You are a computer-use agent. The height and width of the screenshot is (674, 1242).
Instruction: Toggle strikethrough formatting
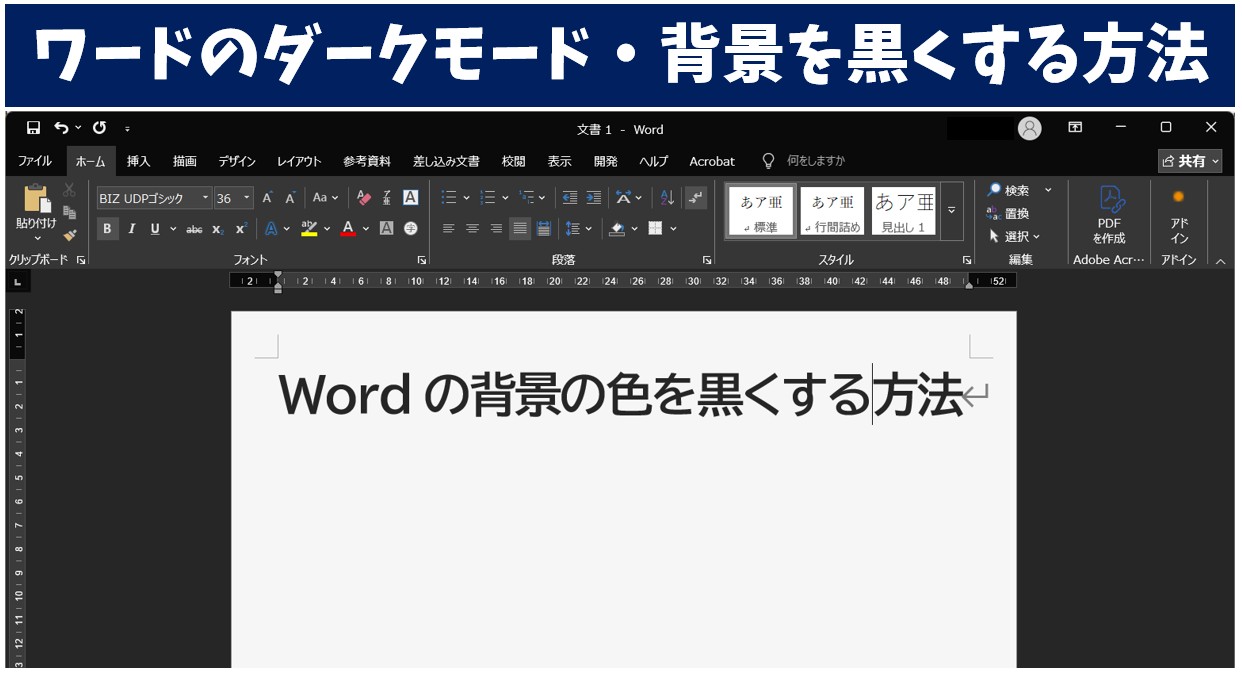click(195, 229)
